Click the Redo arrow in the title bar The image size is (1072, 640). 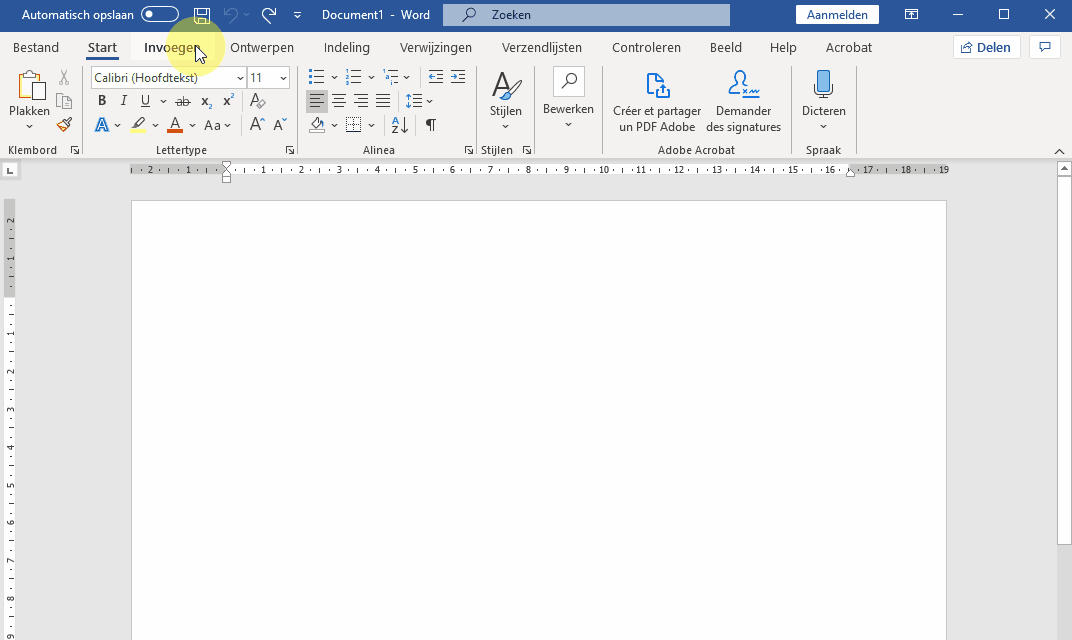(269, 14)
